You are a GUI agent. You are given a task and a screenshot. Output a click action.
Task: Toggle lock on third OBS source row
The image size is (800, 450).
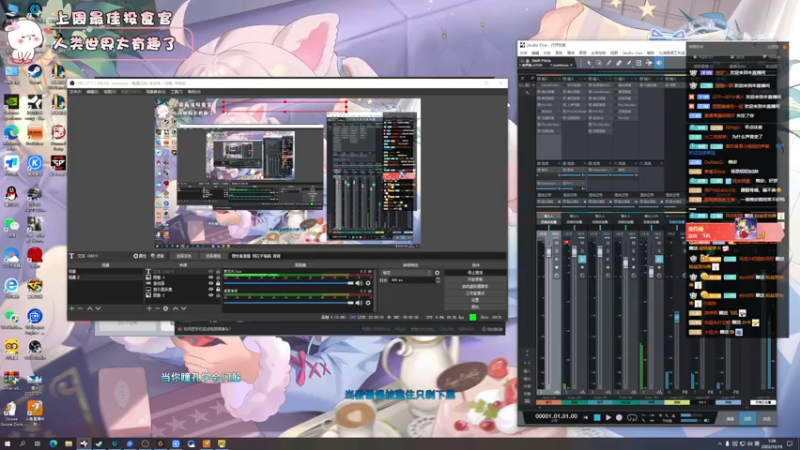click(x=218, y=283)
